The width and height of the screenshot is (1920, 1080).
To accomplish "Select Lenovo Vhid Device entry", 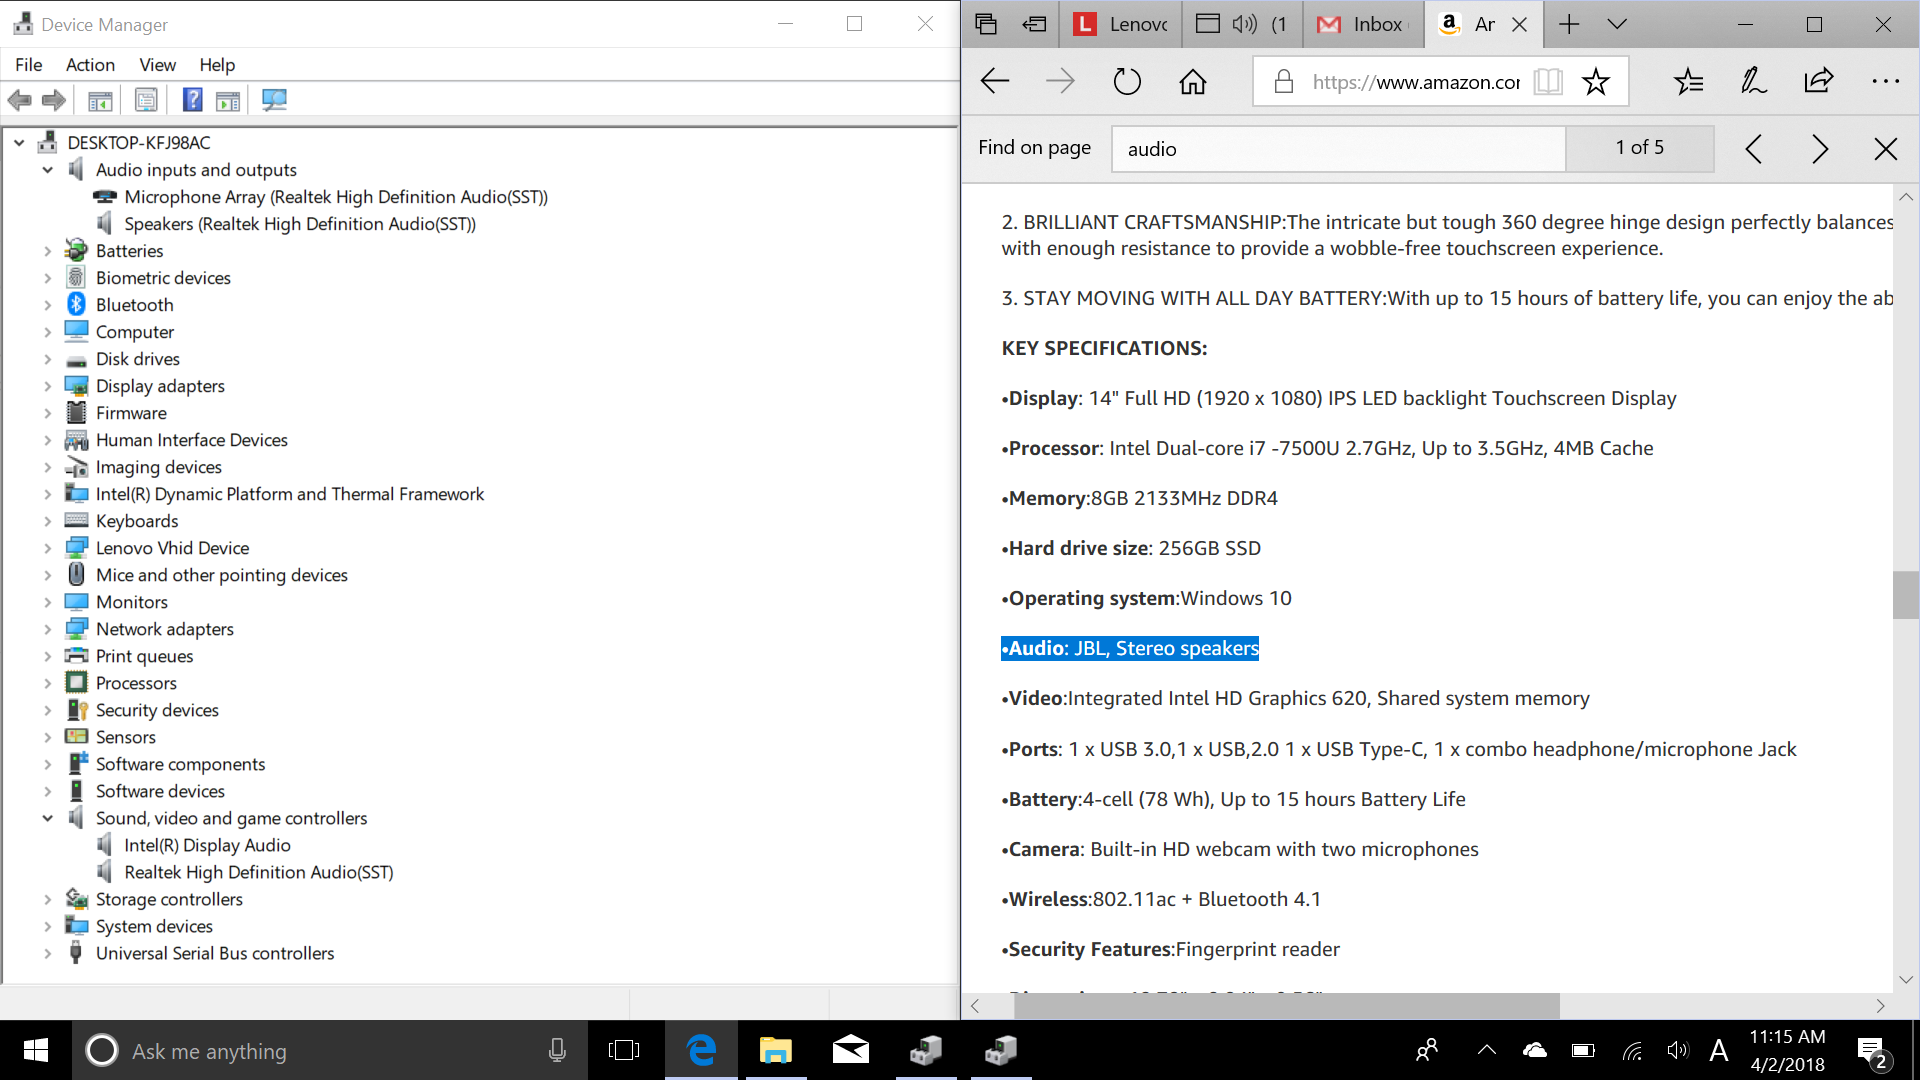I will (172, 548).
